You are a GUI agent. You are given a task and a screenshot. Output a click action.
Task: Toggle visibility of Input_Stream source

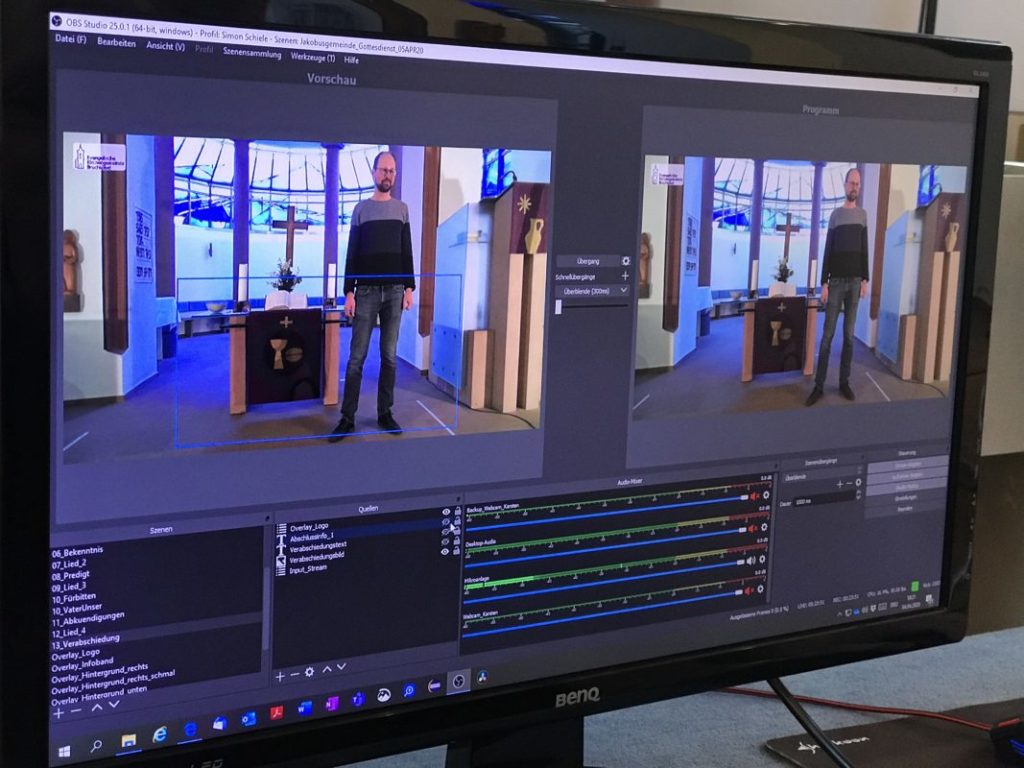(x=446, y=550)
